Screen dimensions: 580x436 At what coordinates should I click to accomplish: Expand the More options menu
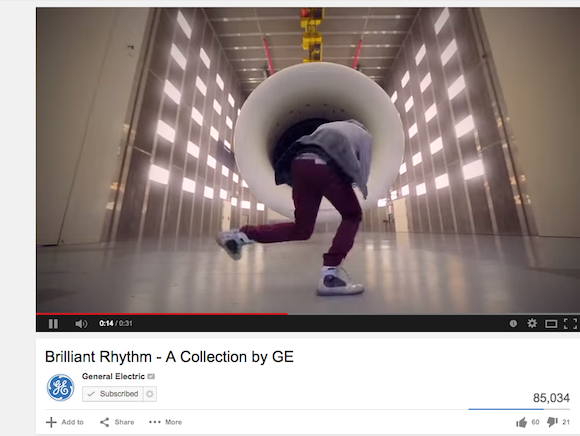coord(165,422)
